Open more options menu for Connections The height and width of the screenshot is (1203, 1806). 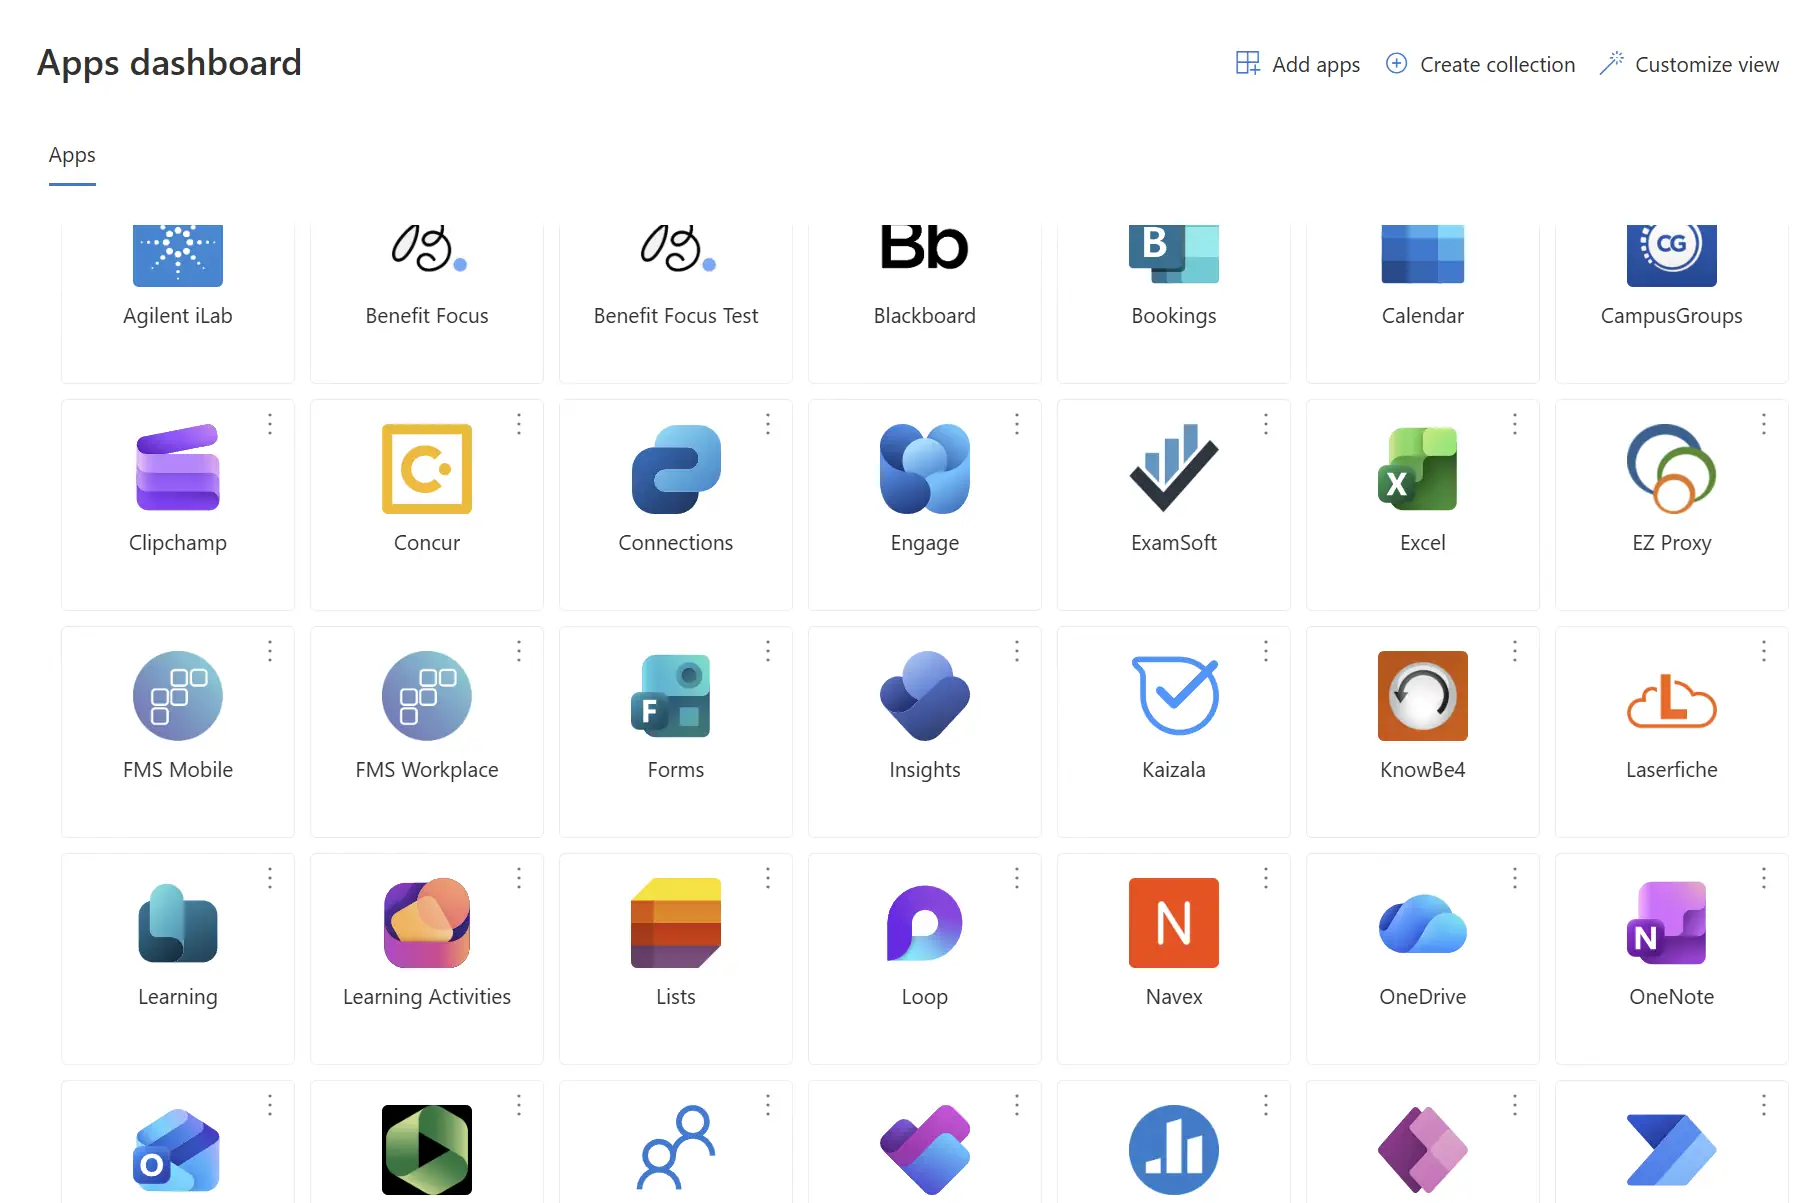click(x=768, y=424)
